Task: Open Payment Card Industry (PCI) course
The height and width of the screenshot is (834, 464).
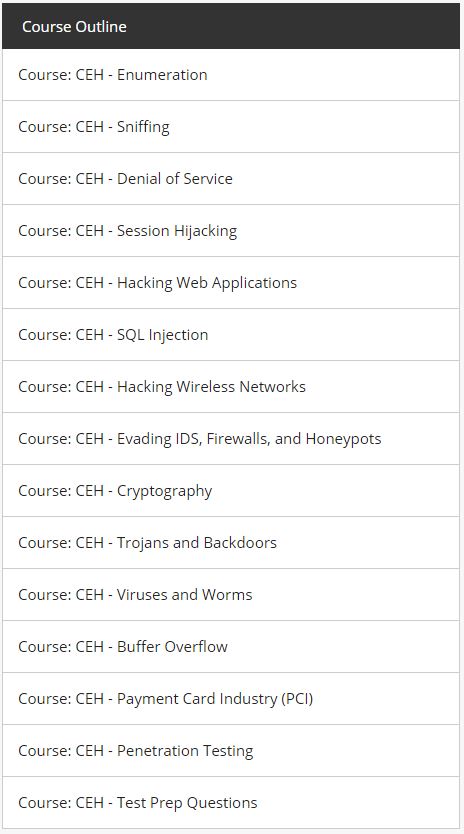Action: point(231,698)
